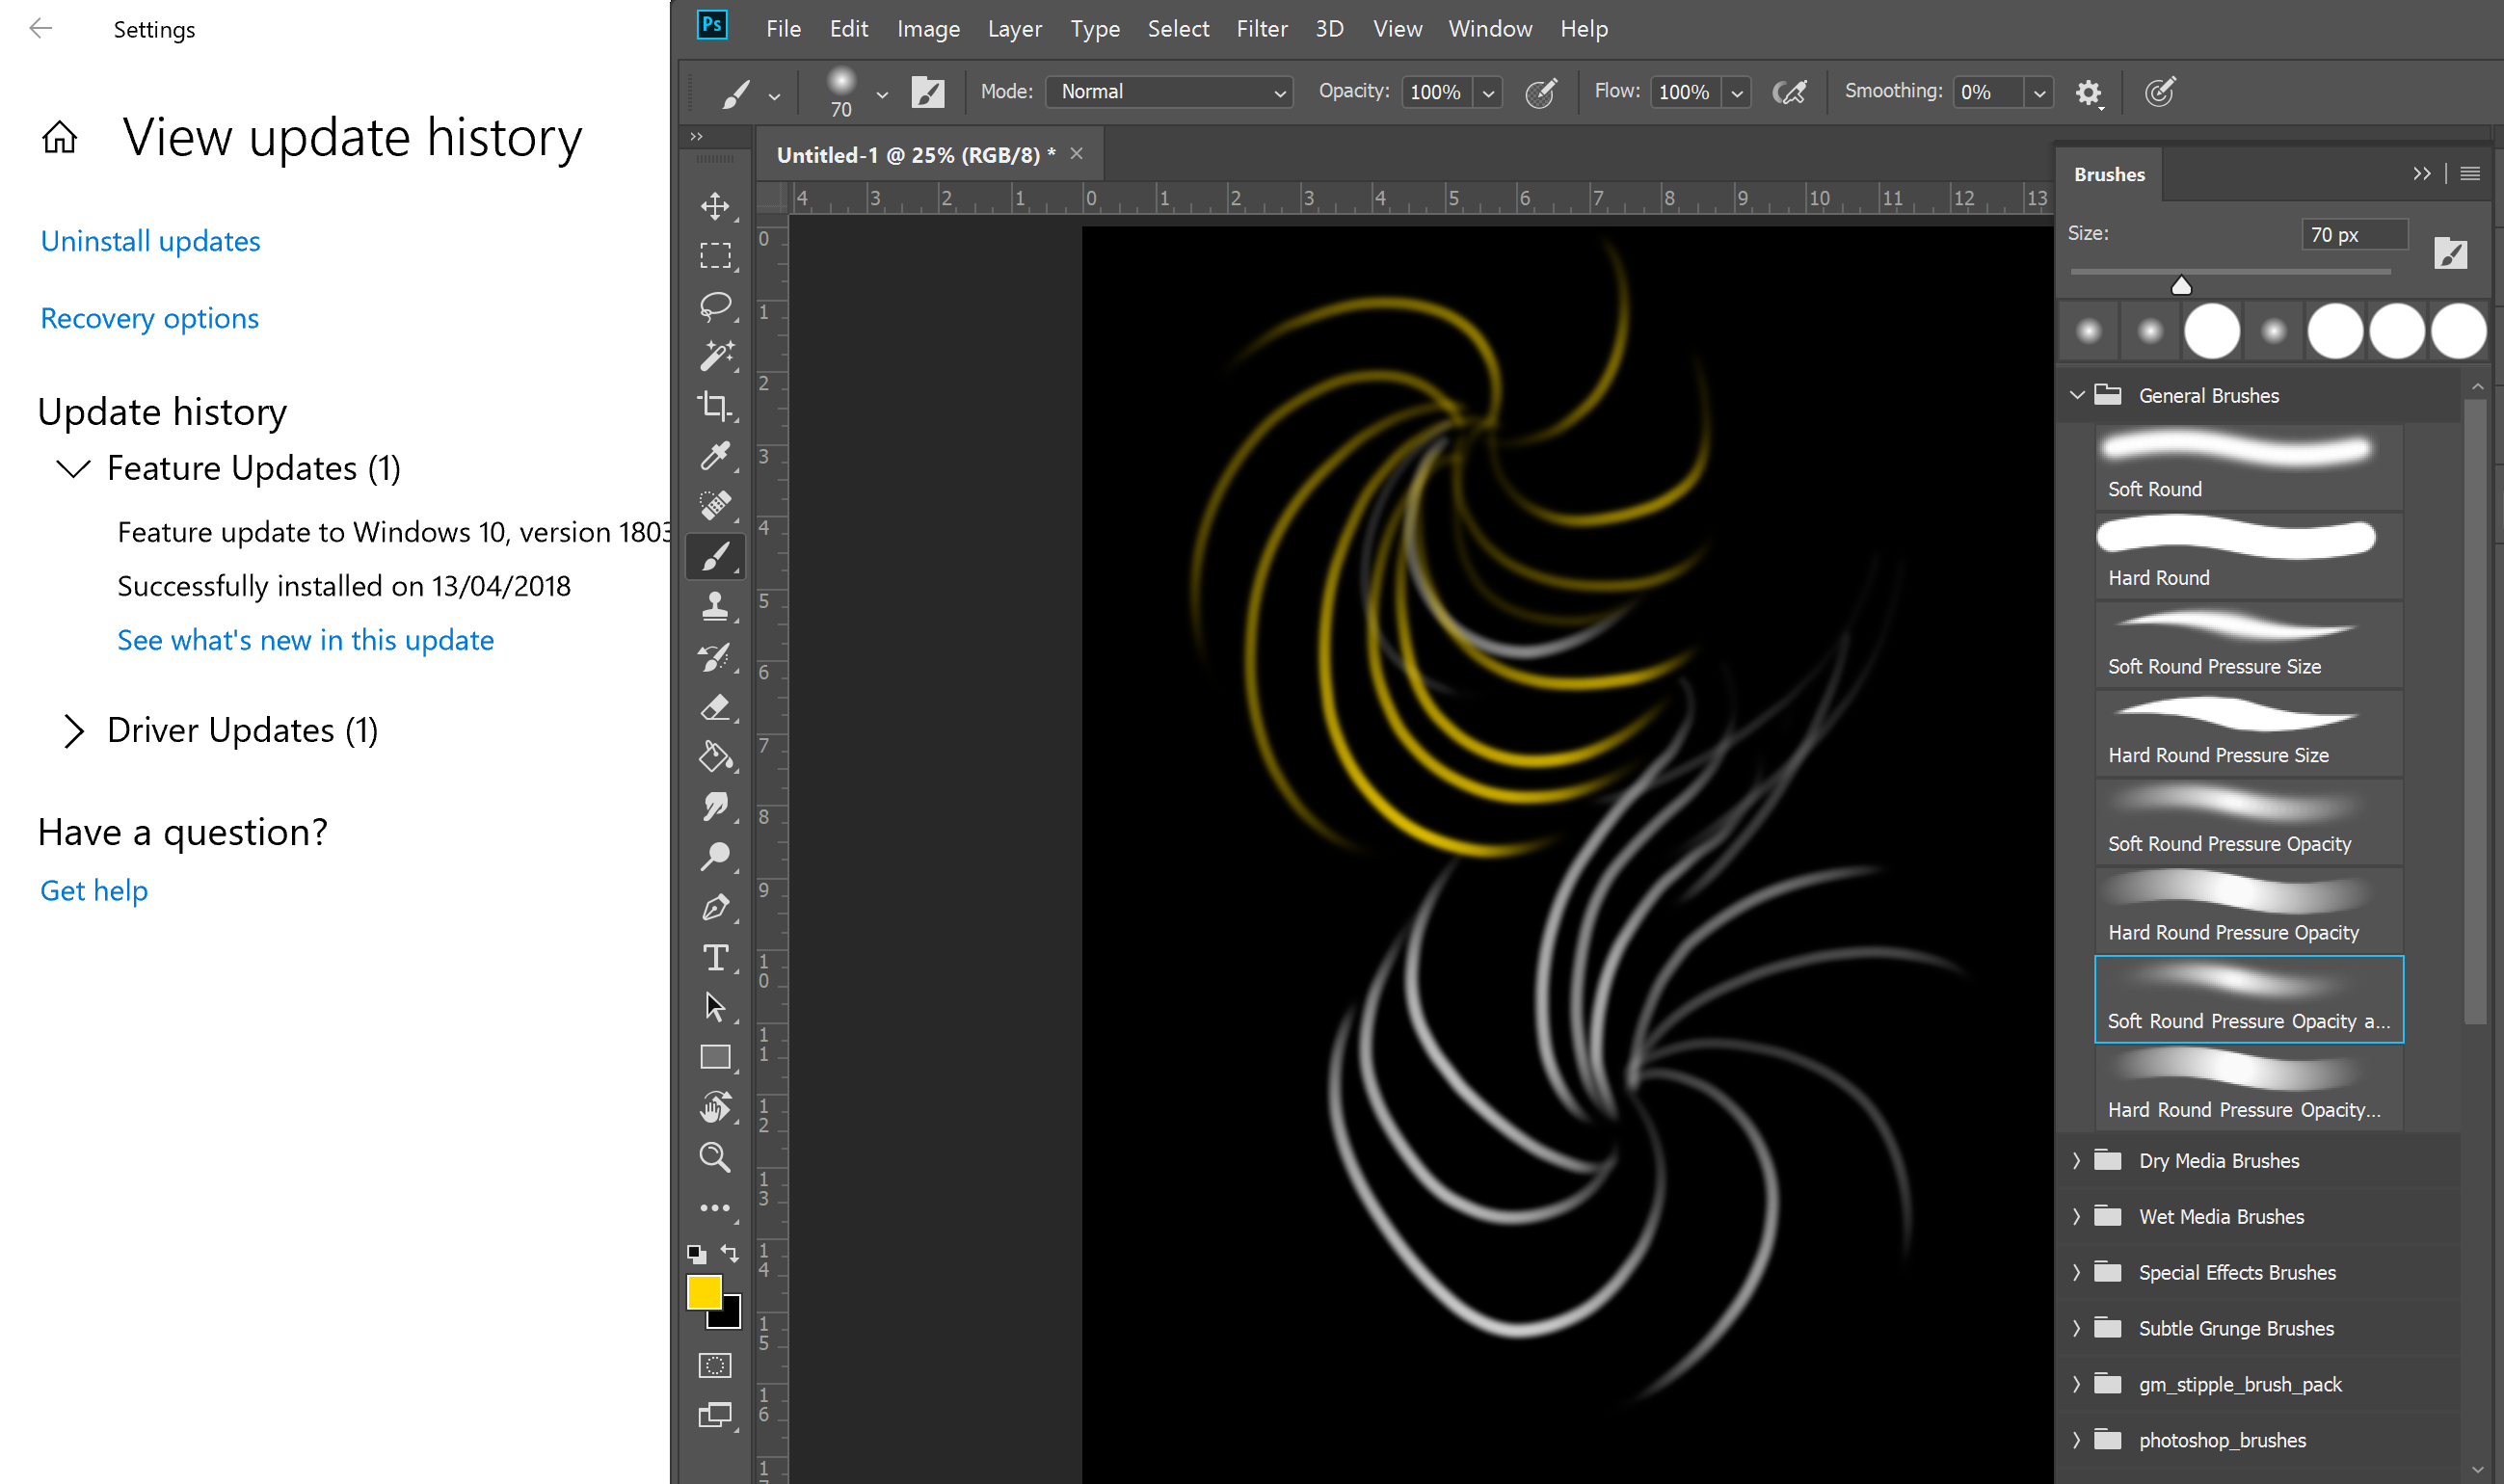Select the Clone Stamp tool
Screen dimensions: 2504x1484
pos(715,606)
